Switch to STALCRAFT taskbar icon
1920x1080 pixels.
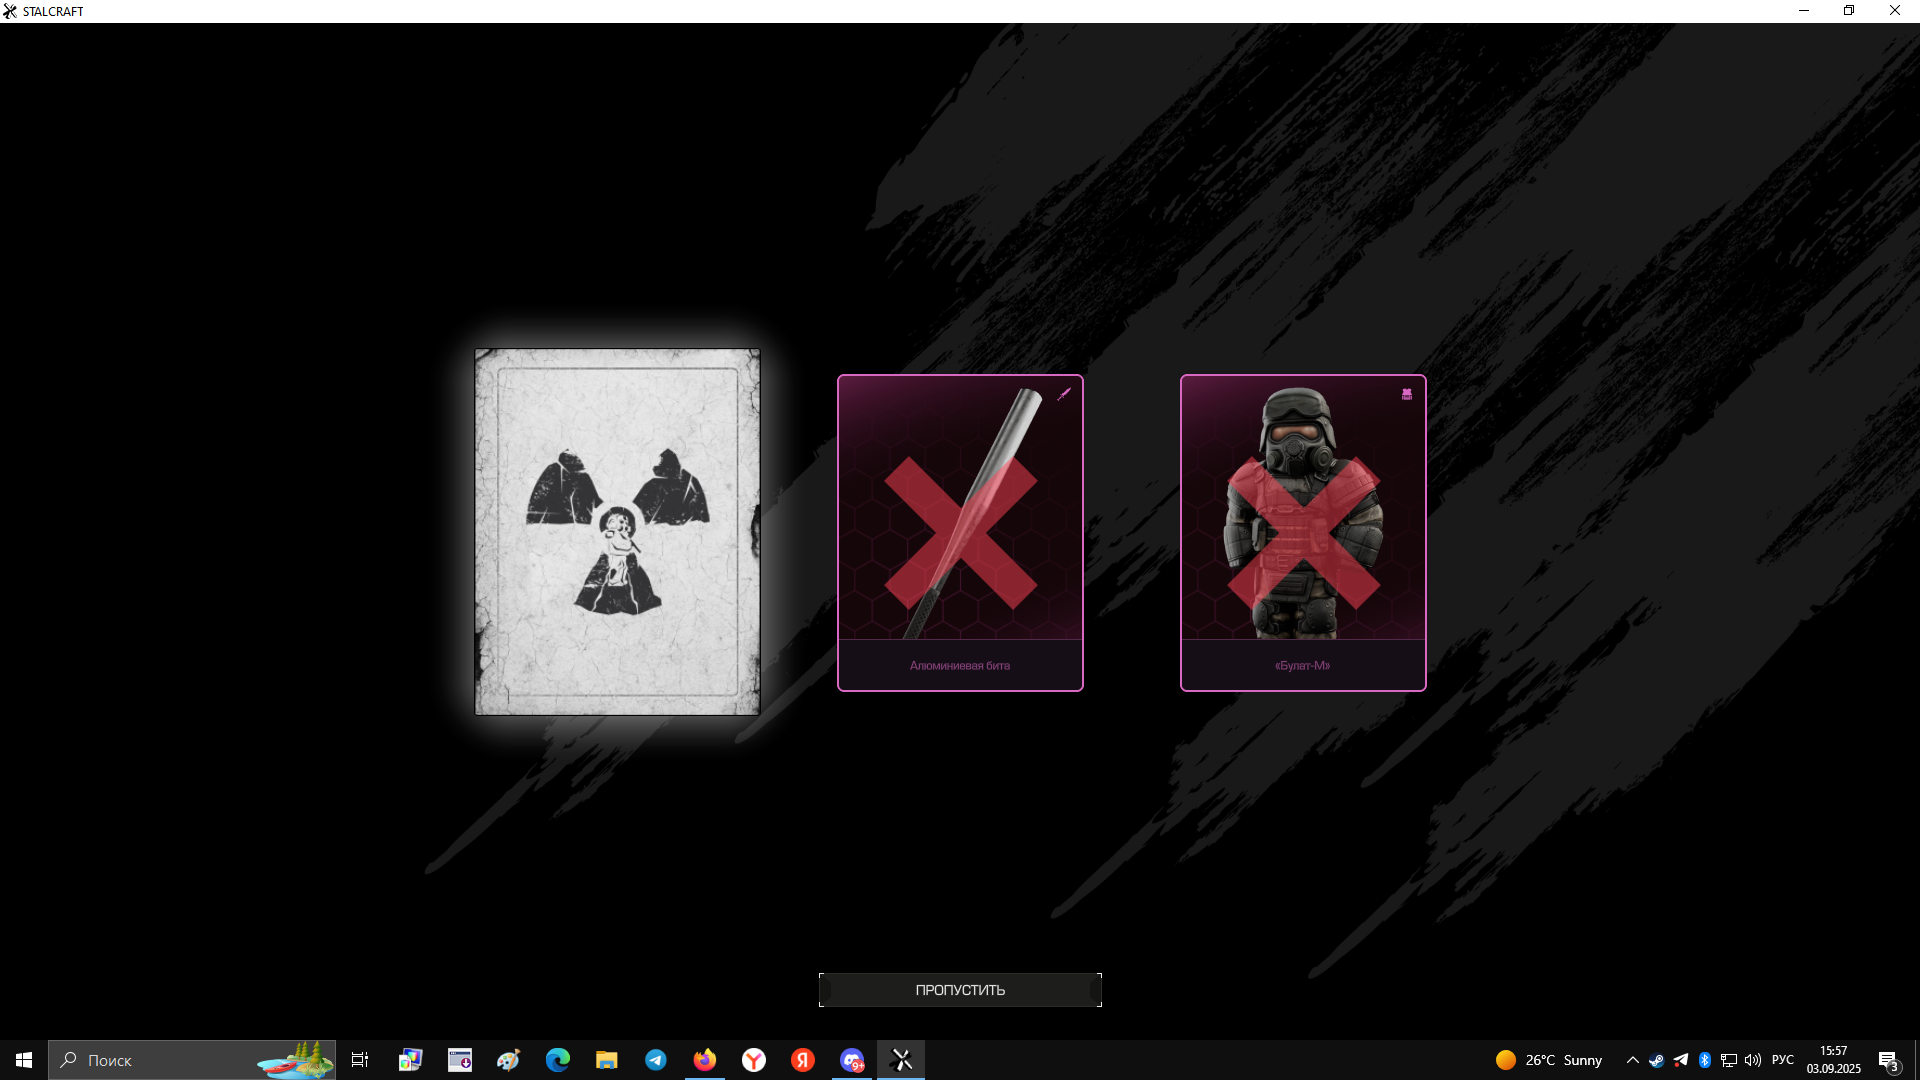pos(901,1060)
